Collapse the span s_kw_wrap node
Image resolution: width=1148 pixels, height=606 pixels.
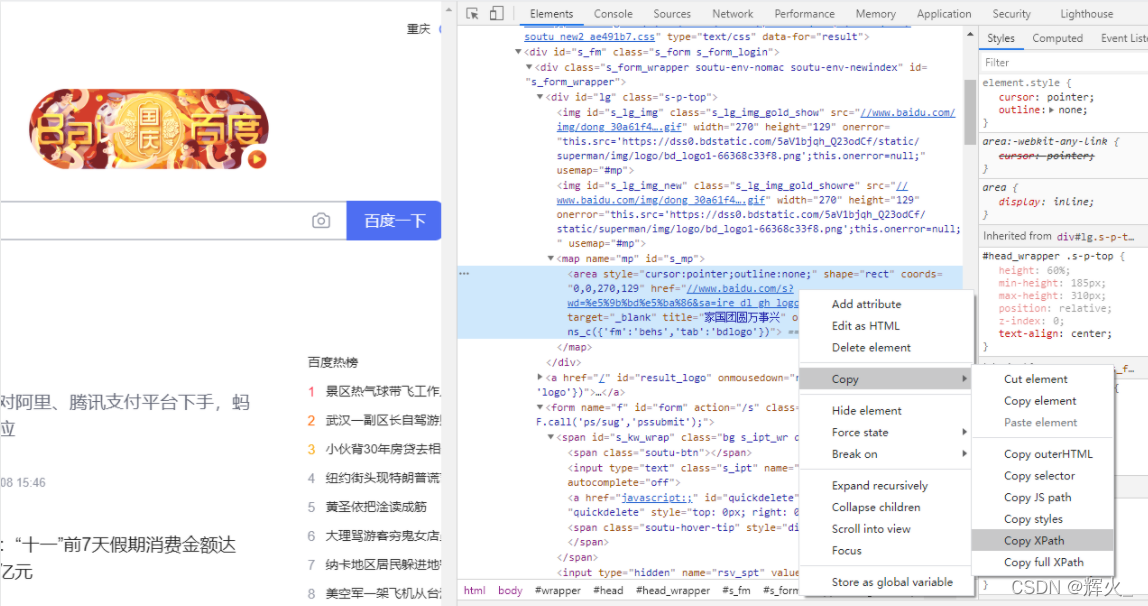tap(551, 438)
